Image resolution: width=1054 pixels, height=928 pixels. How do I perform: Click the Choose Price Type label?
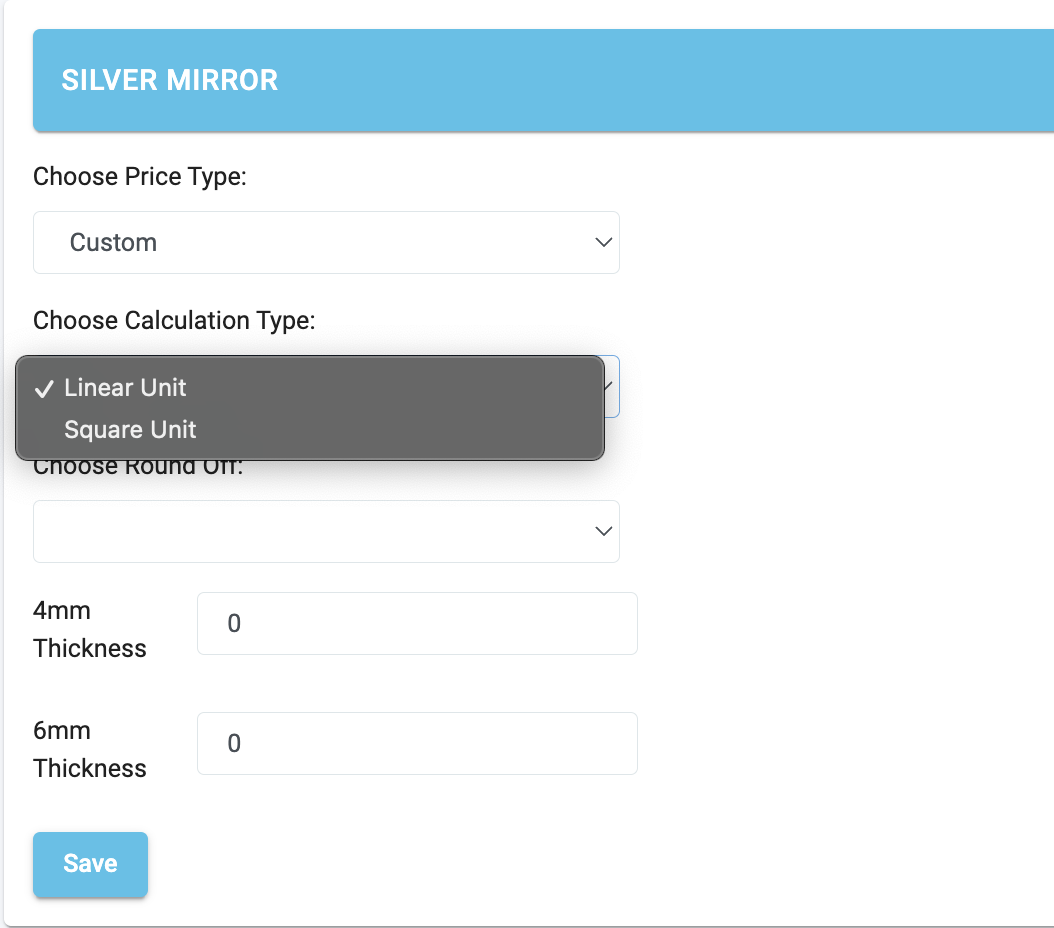(x=140, y=177)
